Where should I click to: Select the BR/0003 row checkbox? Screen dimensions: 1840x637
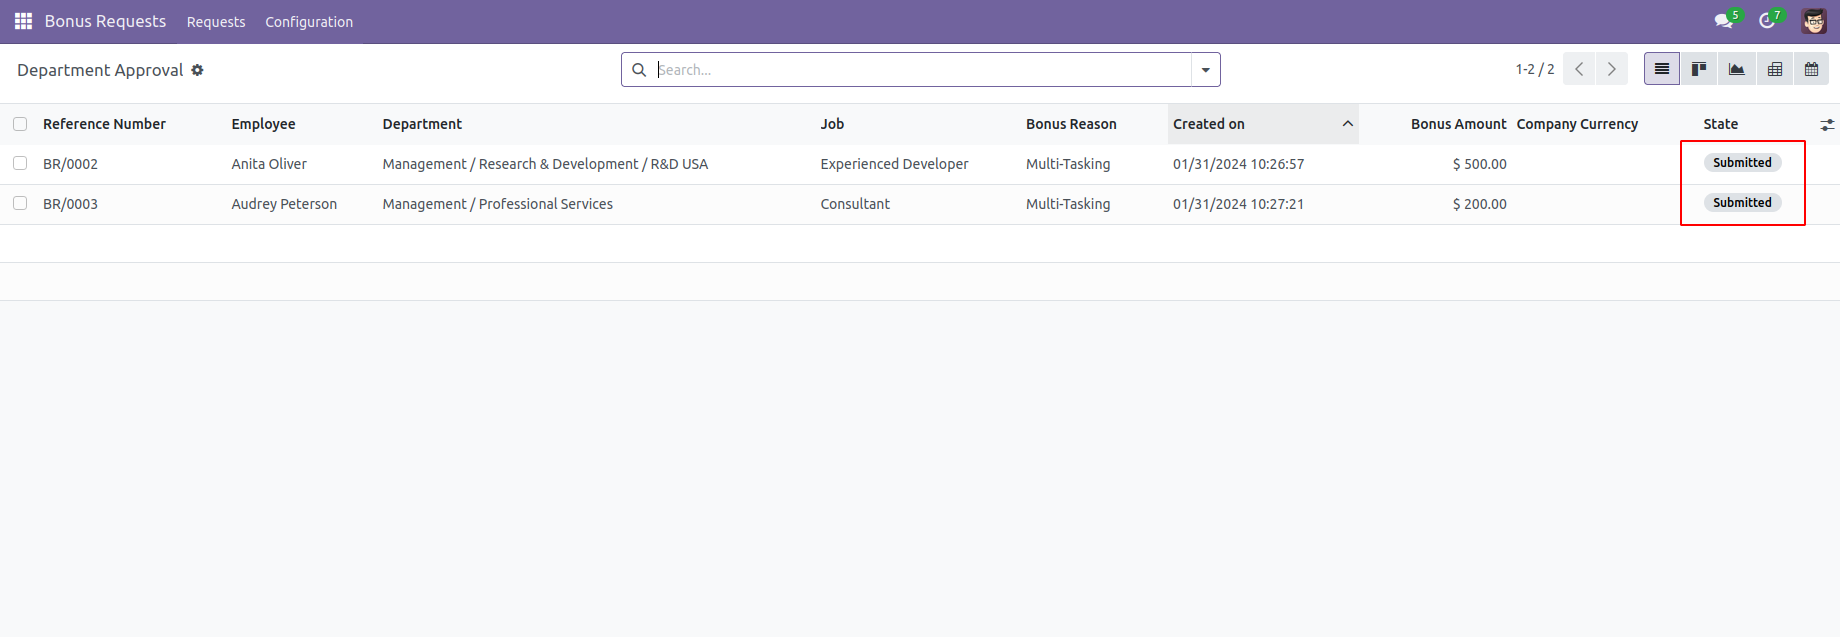pyautogui.click(x=20, y=203)
